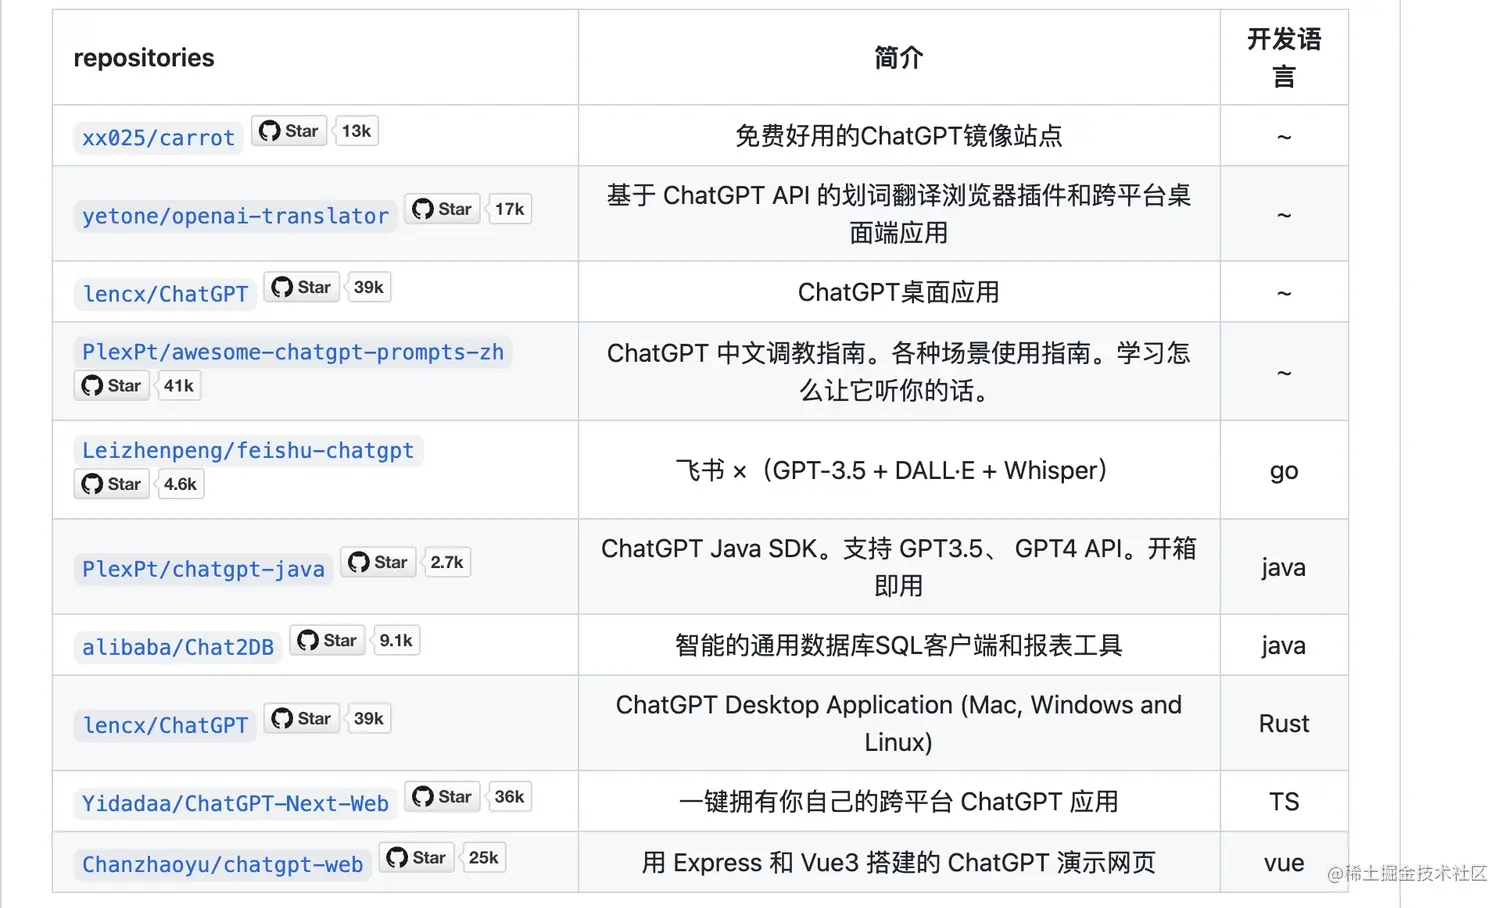Star the xx025/carrot repository
The width and height of the screenshot is (1512, 908).
pyautogui.click(x=289, y=131)
